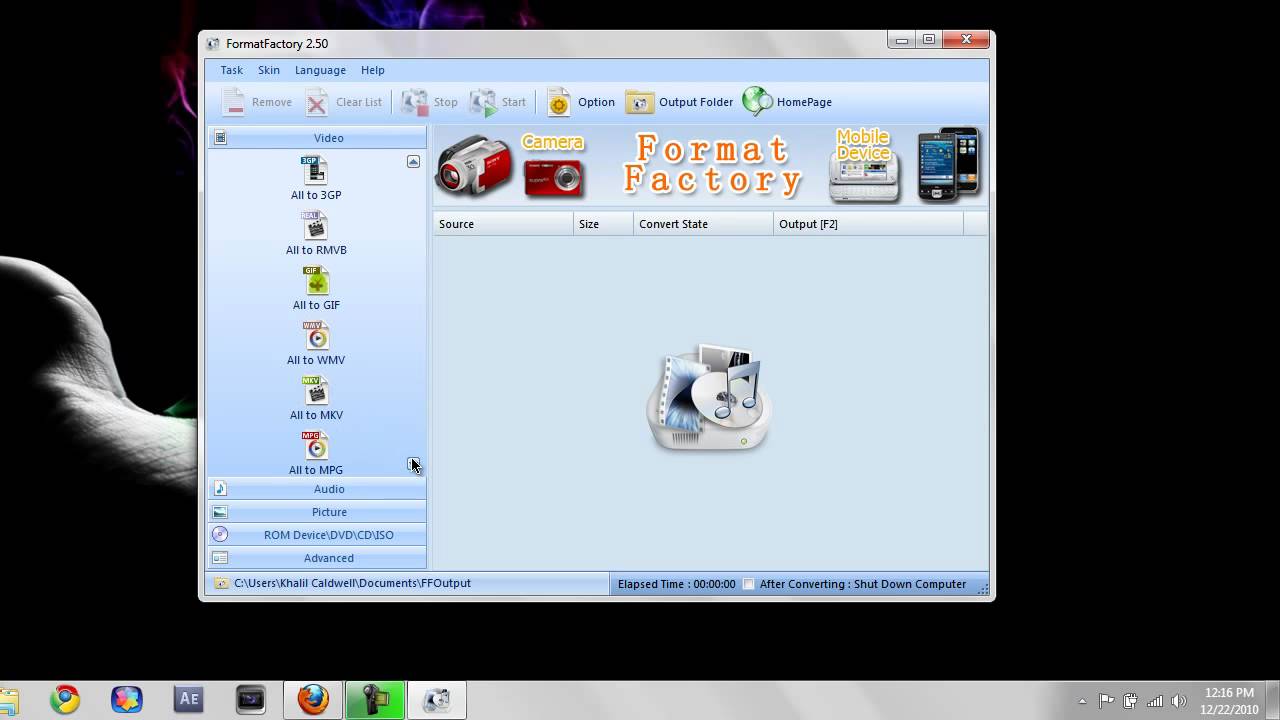Click the Advanced section icon
This screenshot has height=720, width=1280.
click(221, 558)
